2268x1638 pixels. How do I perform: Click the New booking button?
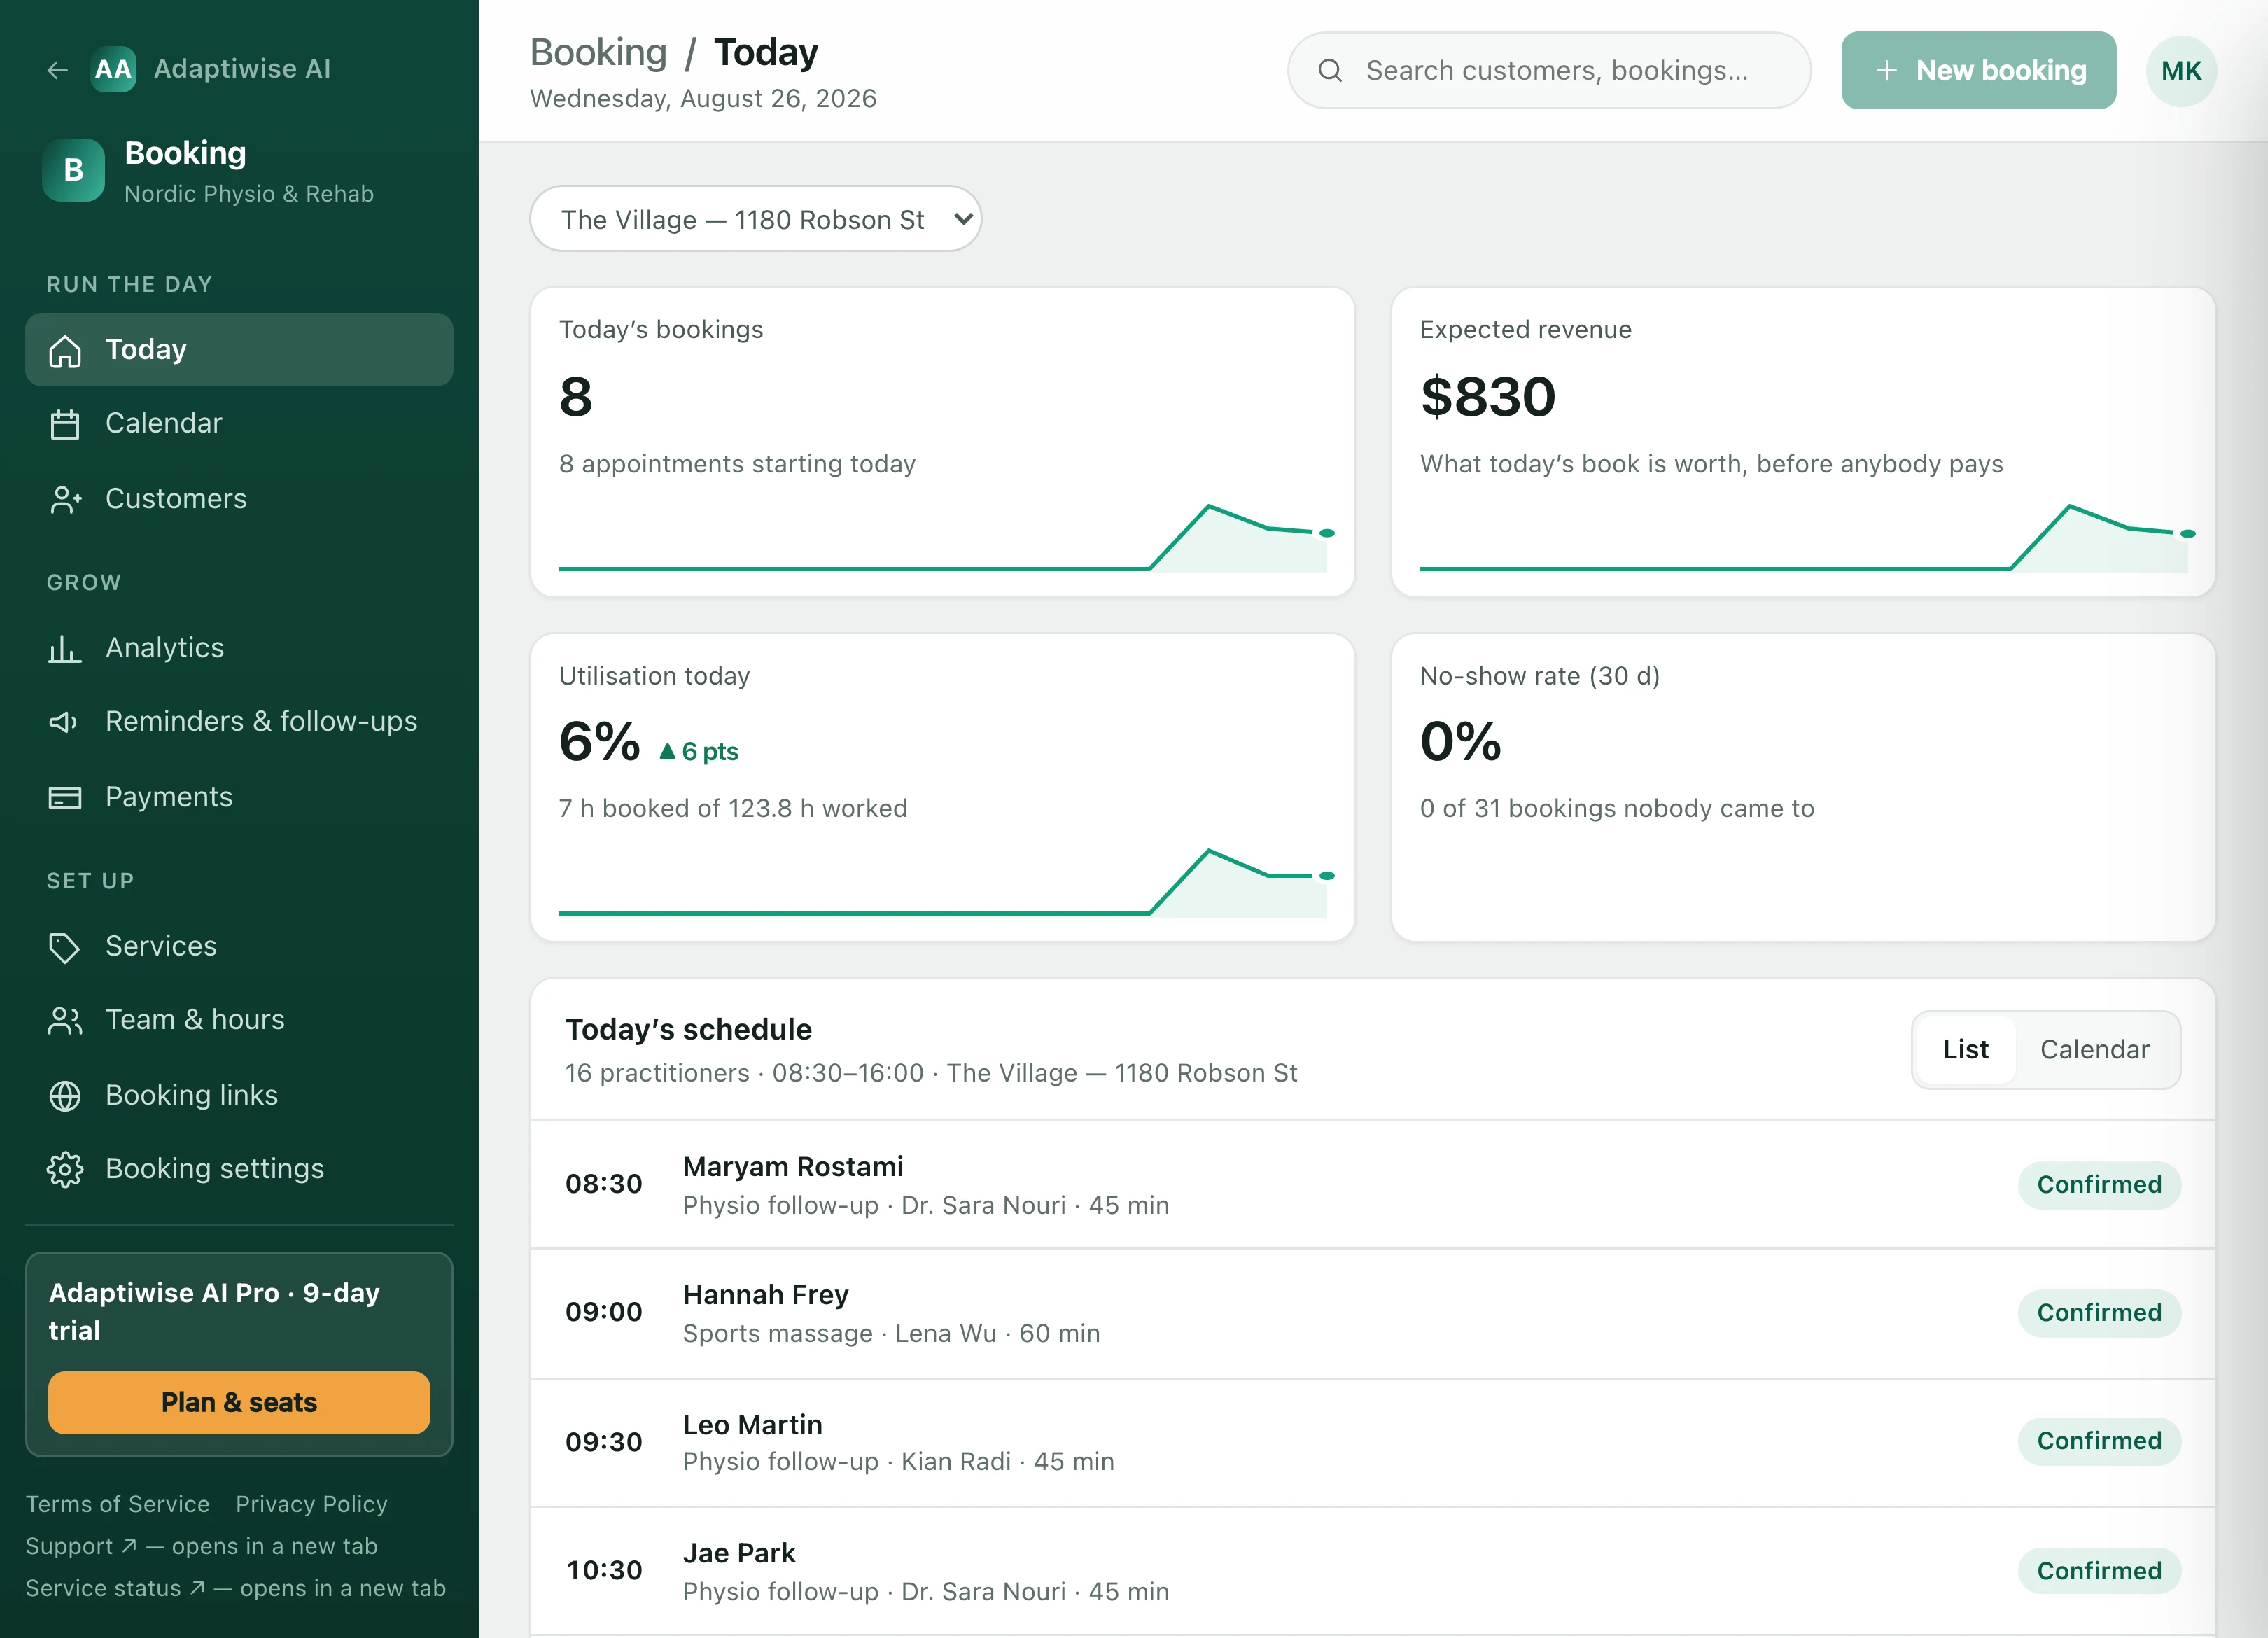(x=1978, y=71)
